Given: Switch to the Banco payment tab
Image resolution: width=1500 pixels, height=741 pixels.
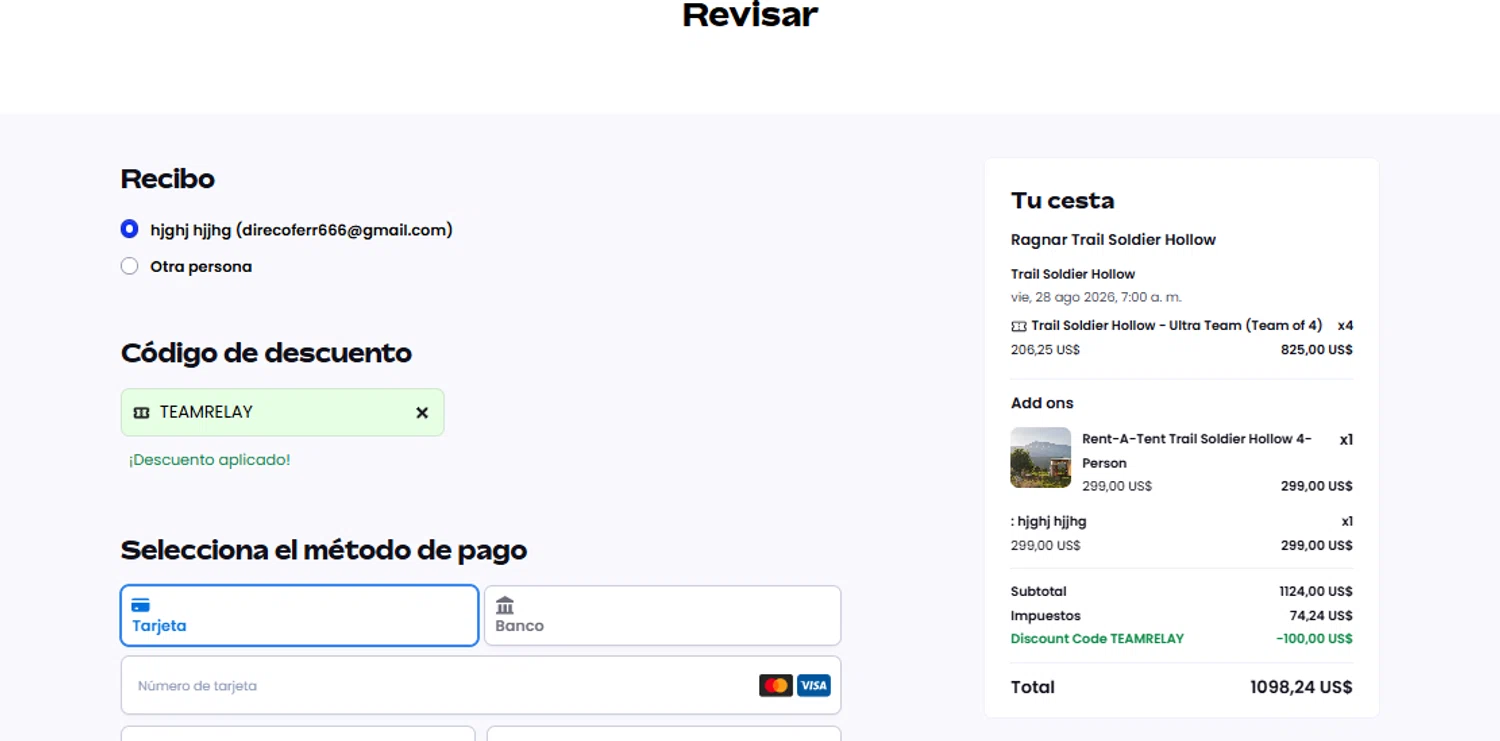Looking at the screenshot, I should click(x=662, y=615).
